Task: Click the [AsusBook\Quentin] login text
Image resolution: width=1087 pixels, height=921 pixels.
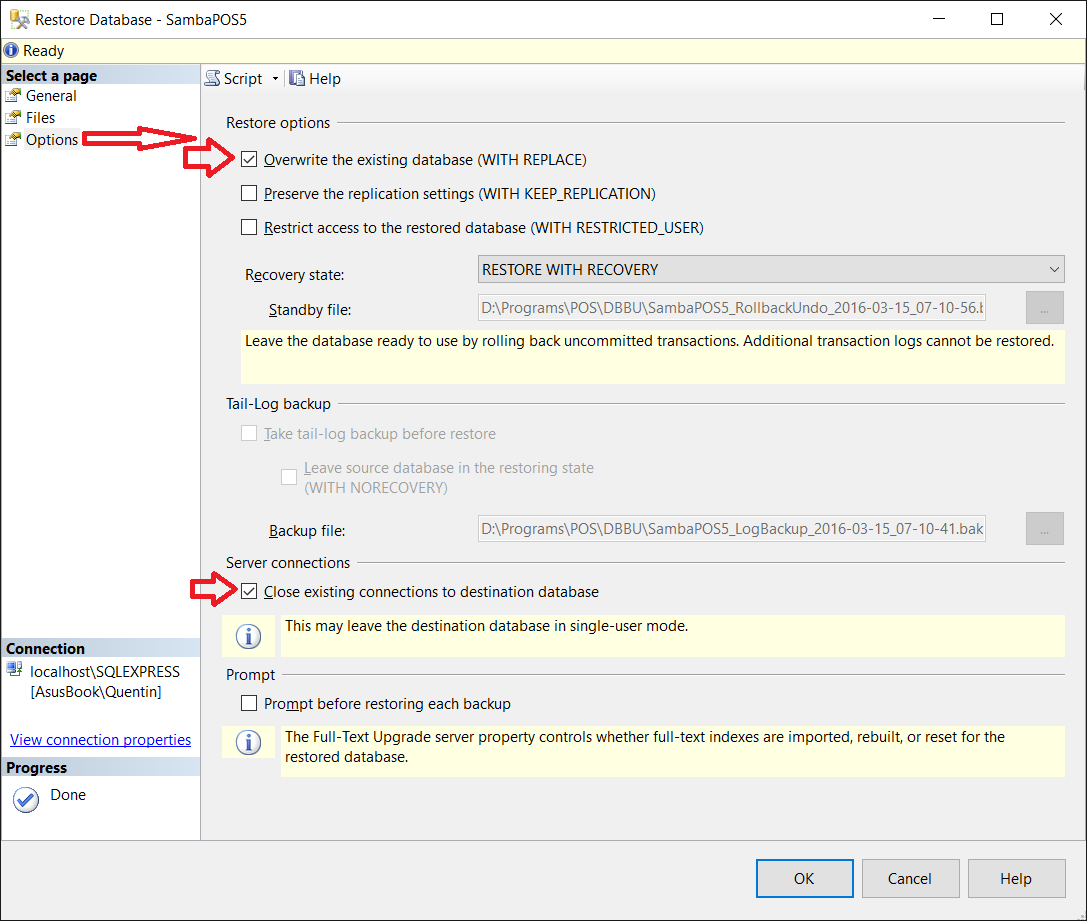Action: tap(96, 692)
